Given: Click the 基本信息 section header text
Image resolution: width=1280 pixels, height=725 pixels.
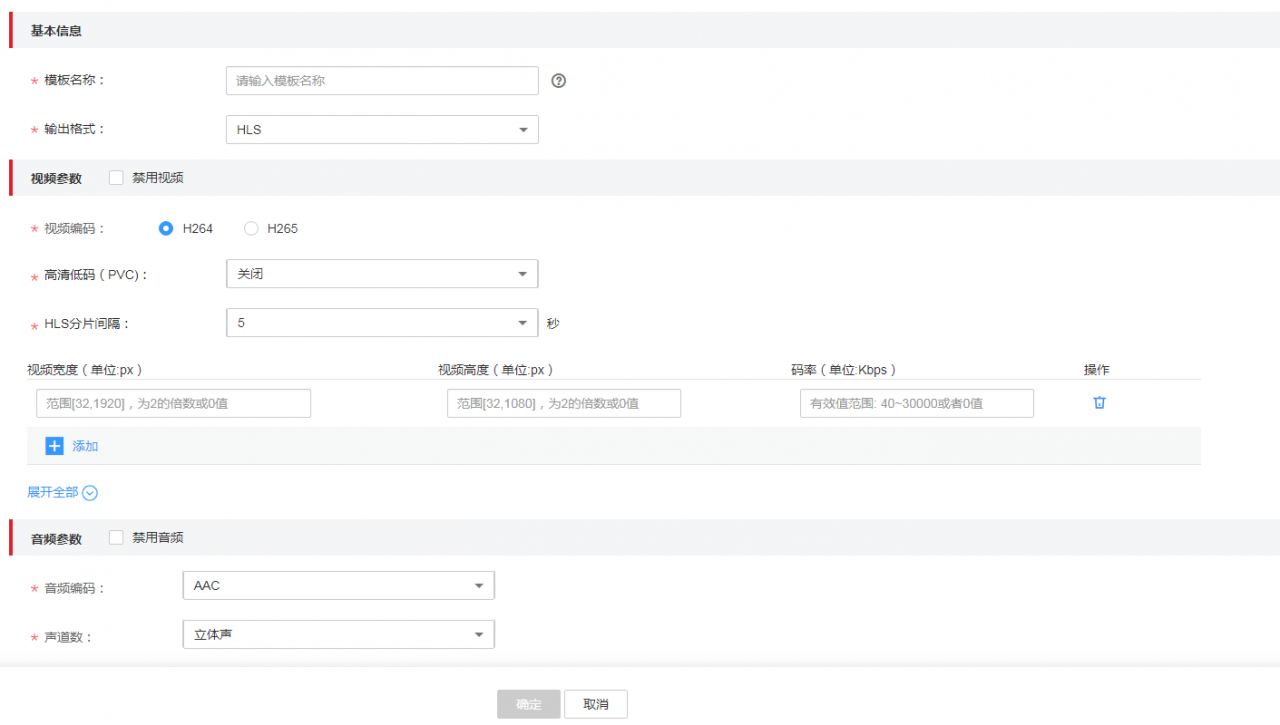Looking at the screenshot, I should [56, 31].
